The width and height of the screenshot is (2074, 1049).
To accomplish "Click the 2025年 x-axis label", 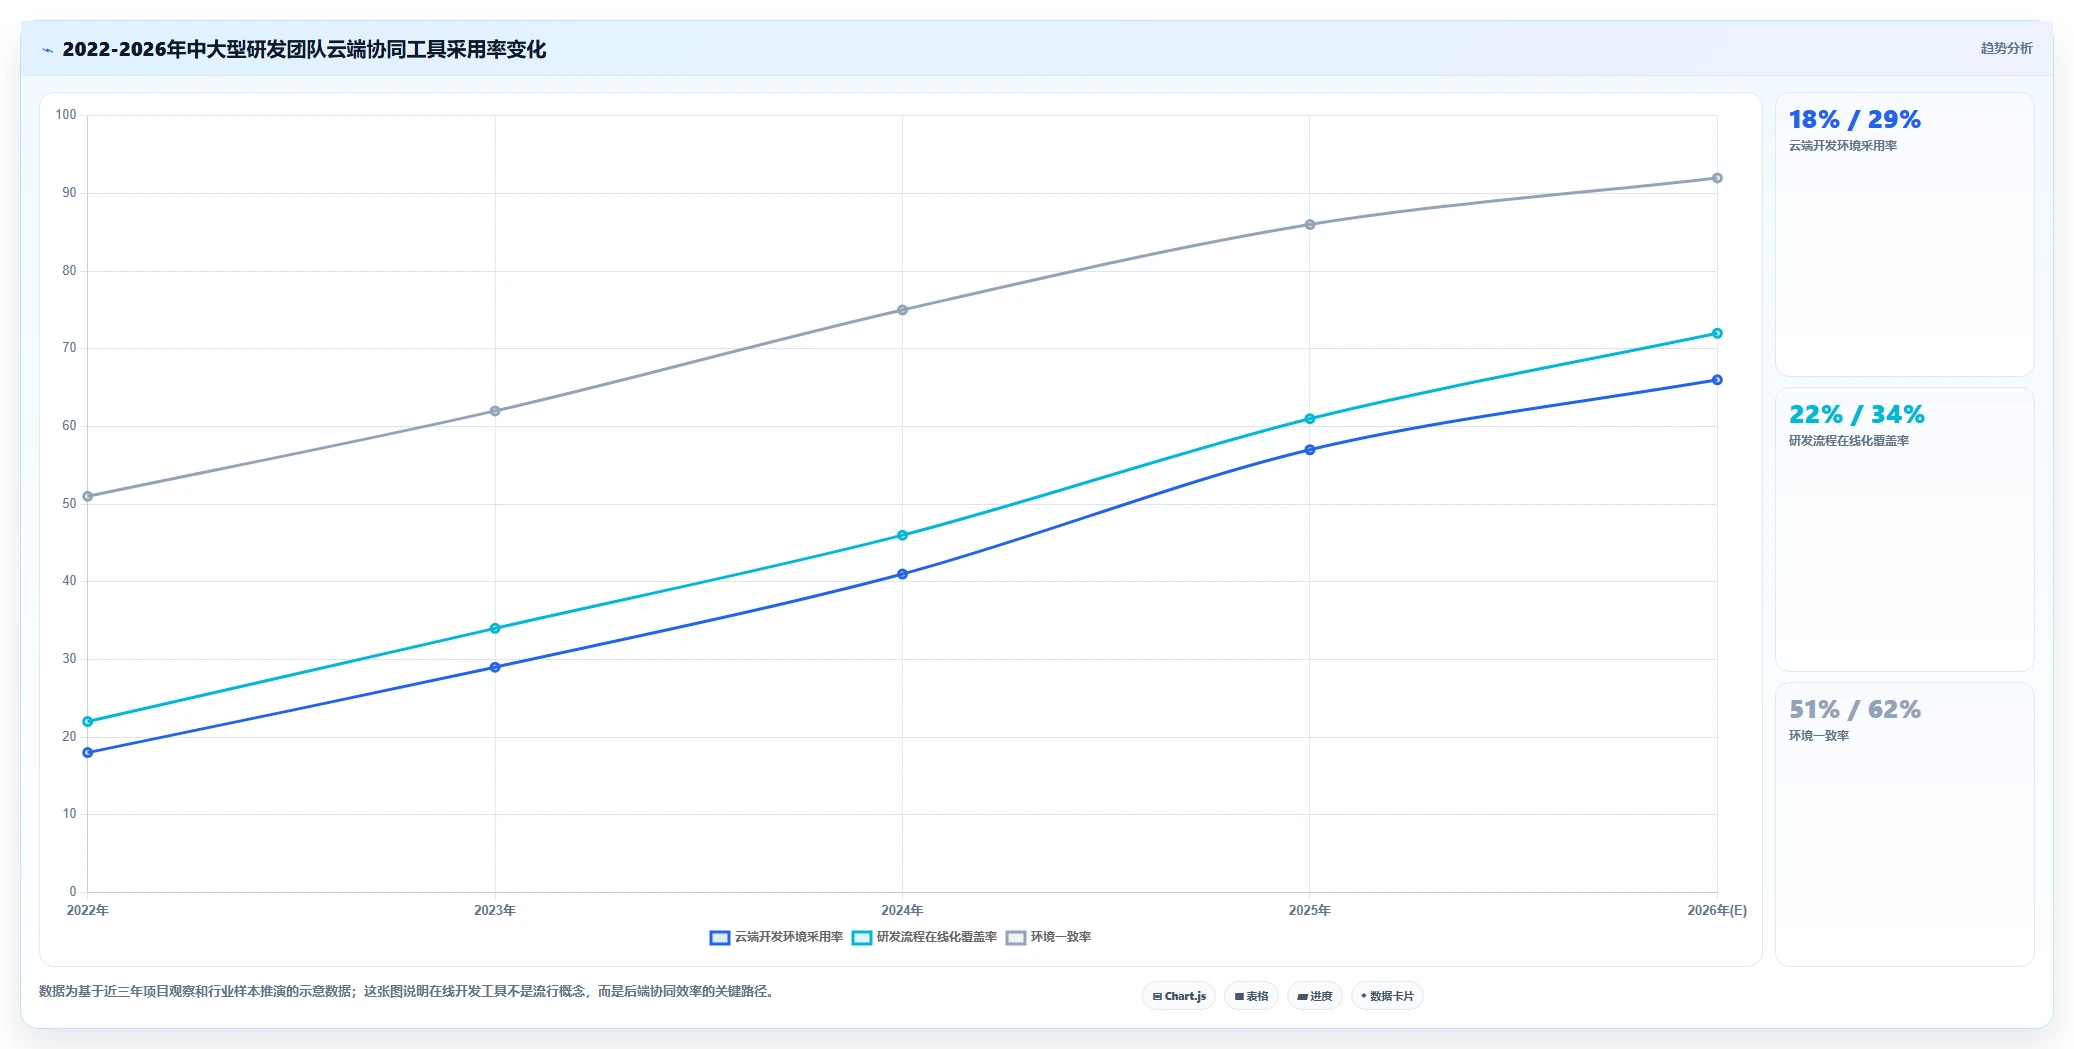I will pos(1310,911).
